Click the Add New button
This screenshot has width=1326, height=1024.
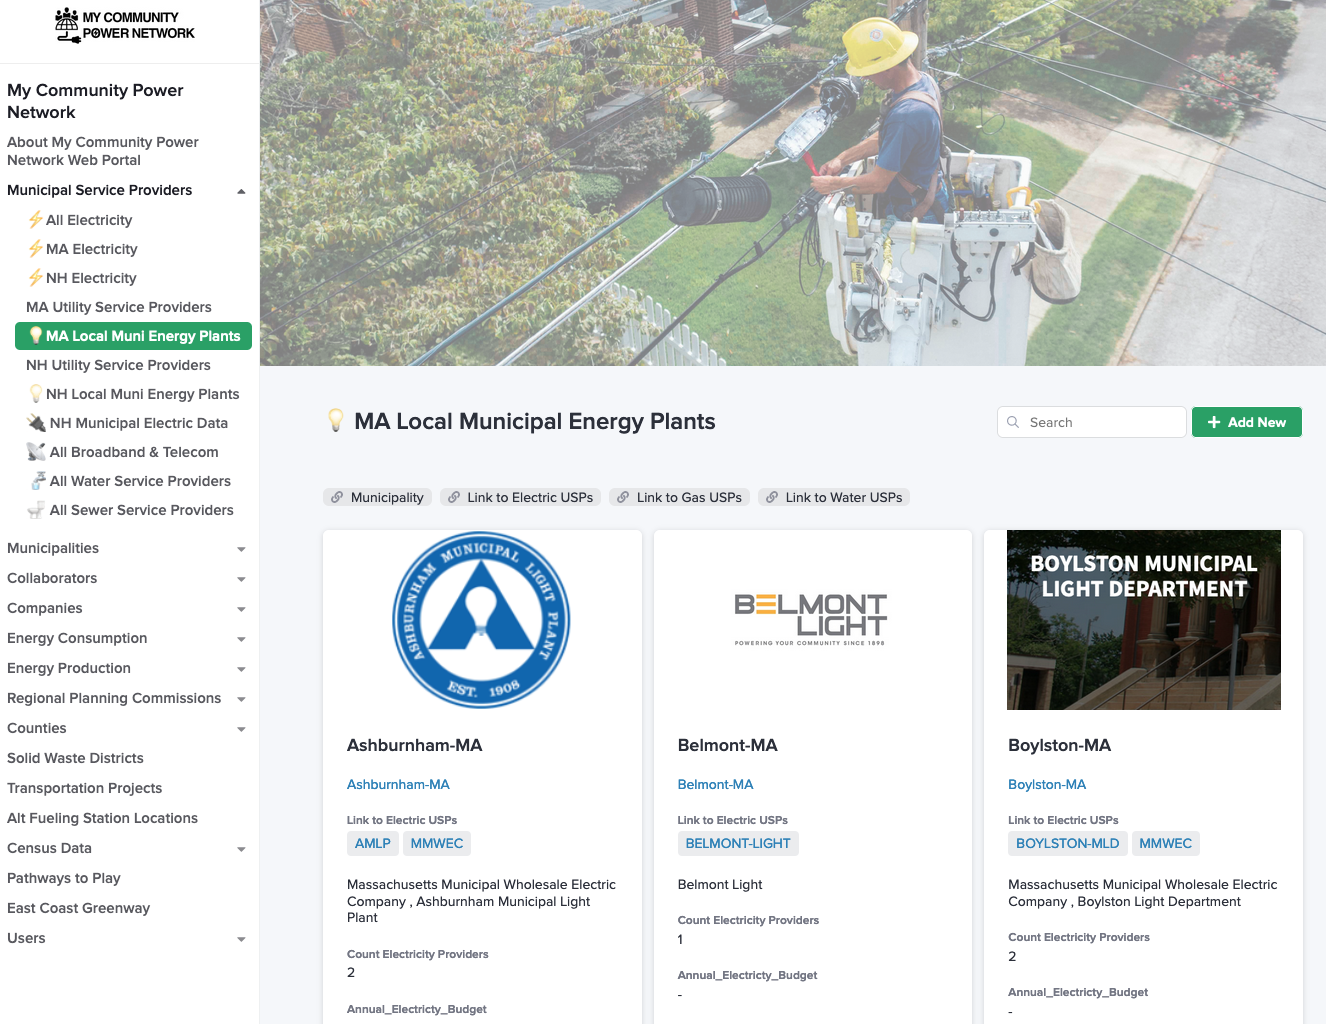click(x=1247, y=422)
